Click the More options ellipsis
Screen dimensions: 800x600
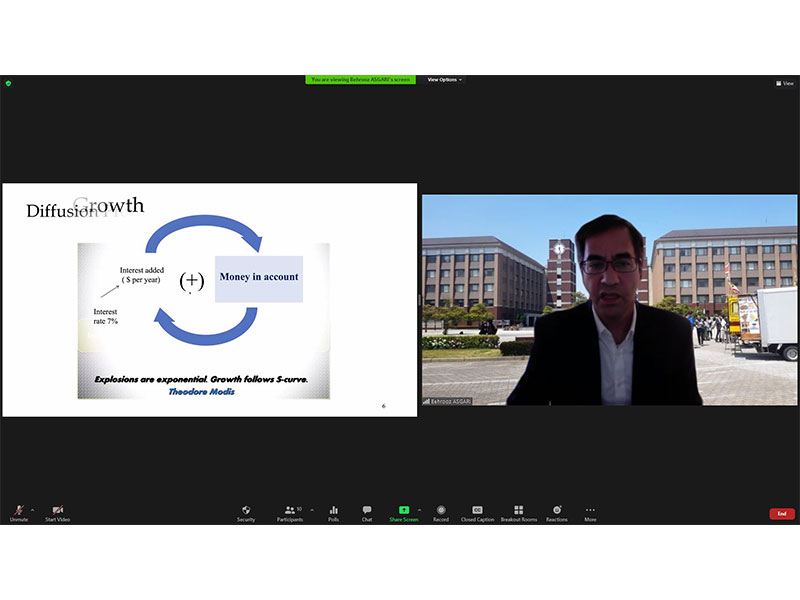click(590, 511)
